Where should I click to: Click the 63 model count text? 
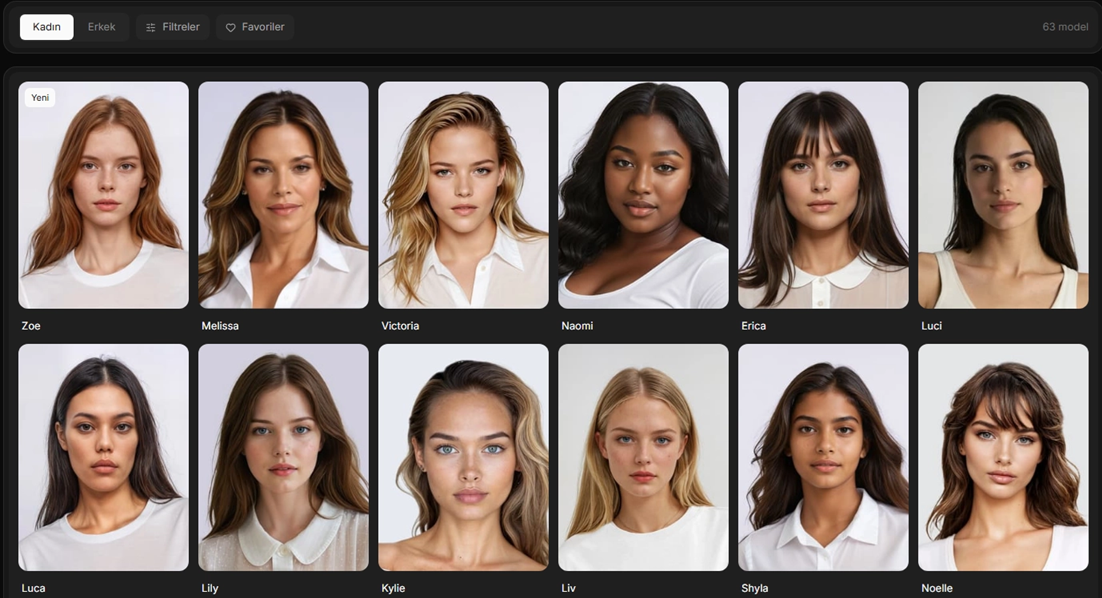click(x=1065, y=27)
